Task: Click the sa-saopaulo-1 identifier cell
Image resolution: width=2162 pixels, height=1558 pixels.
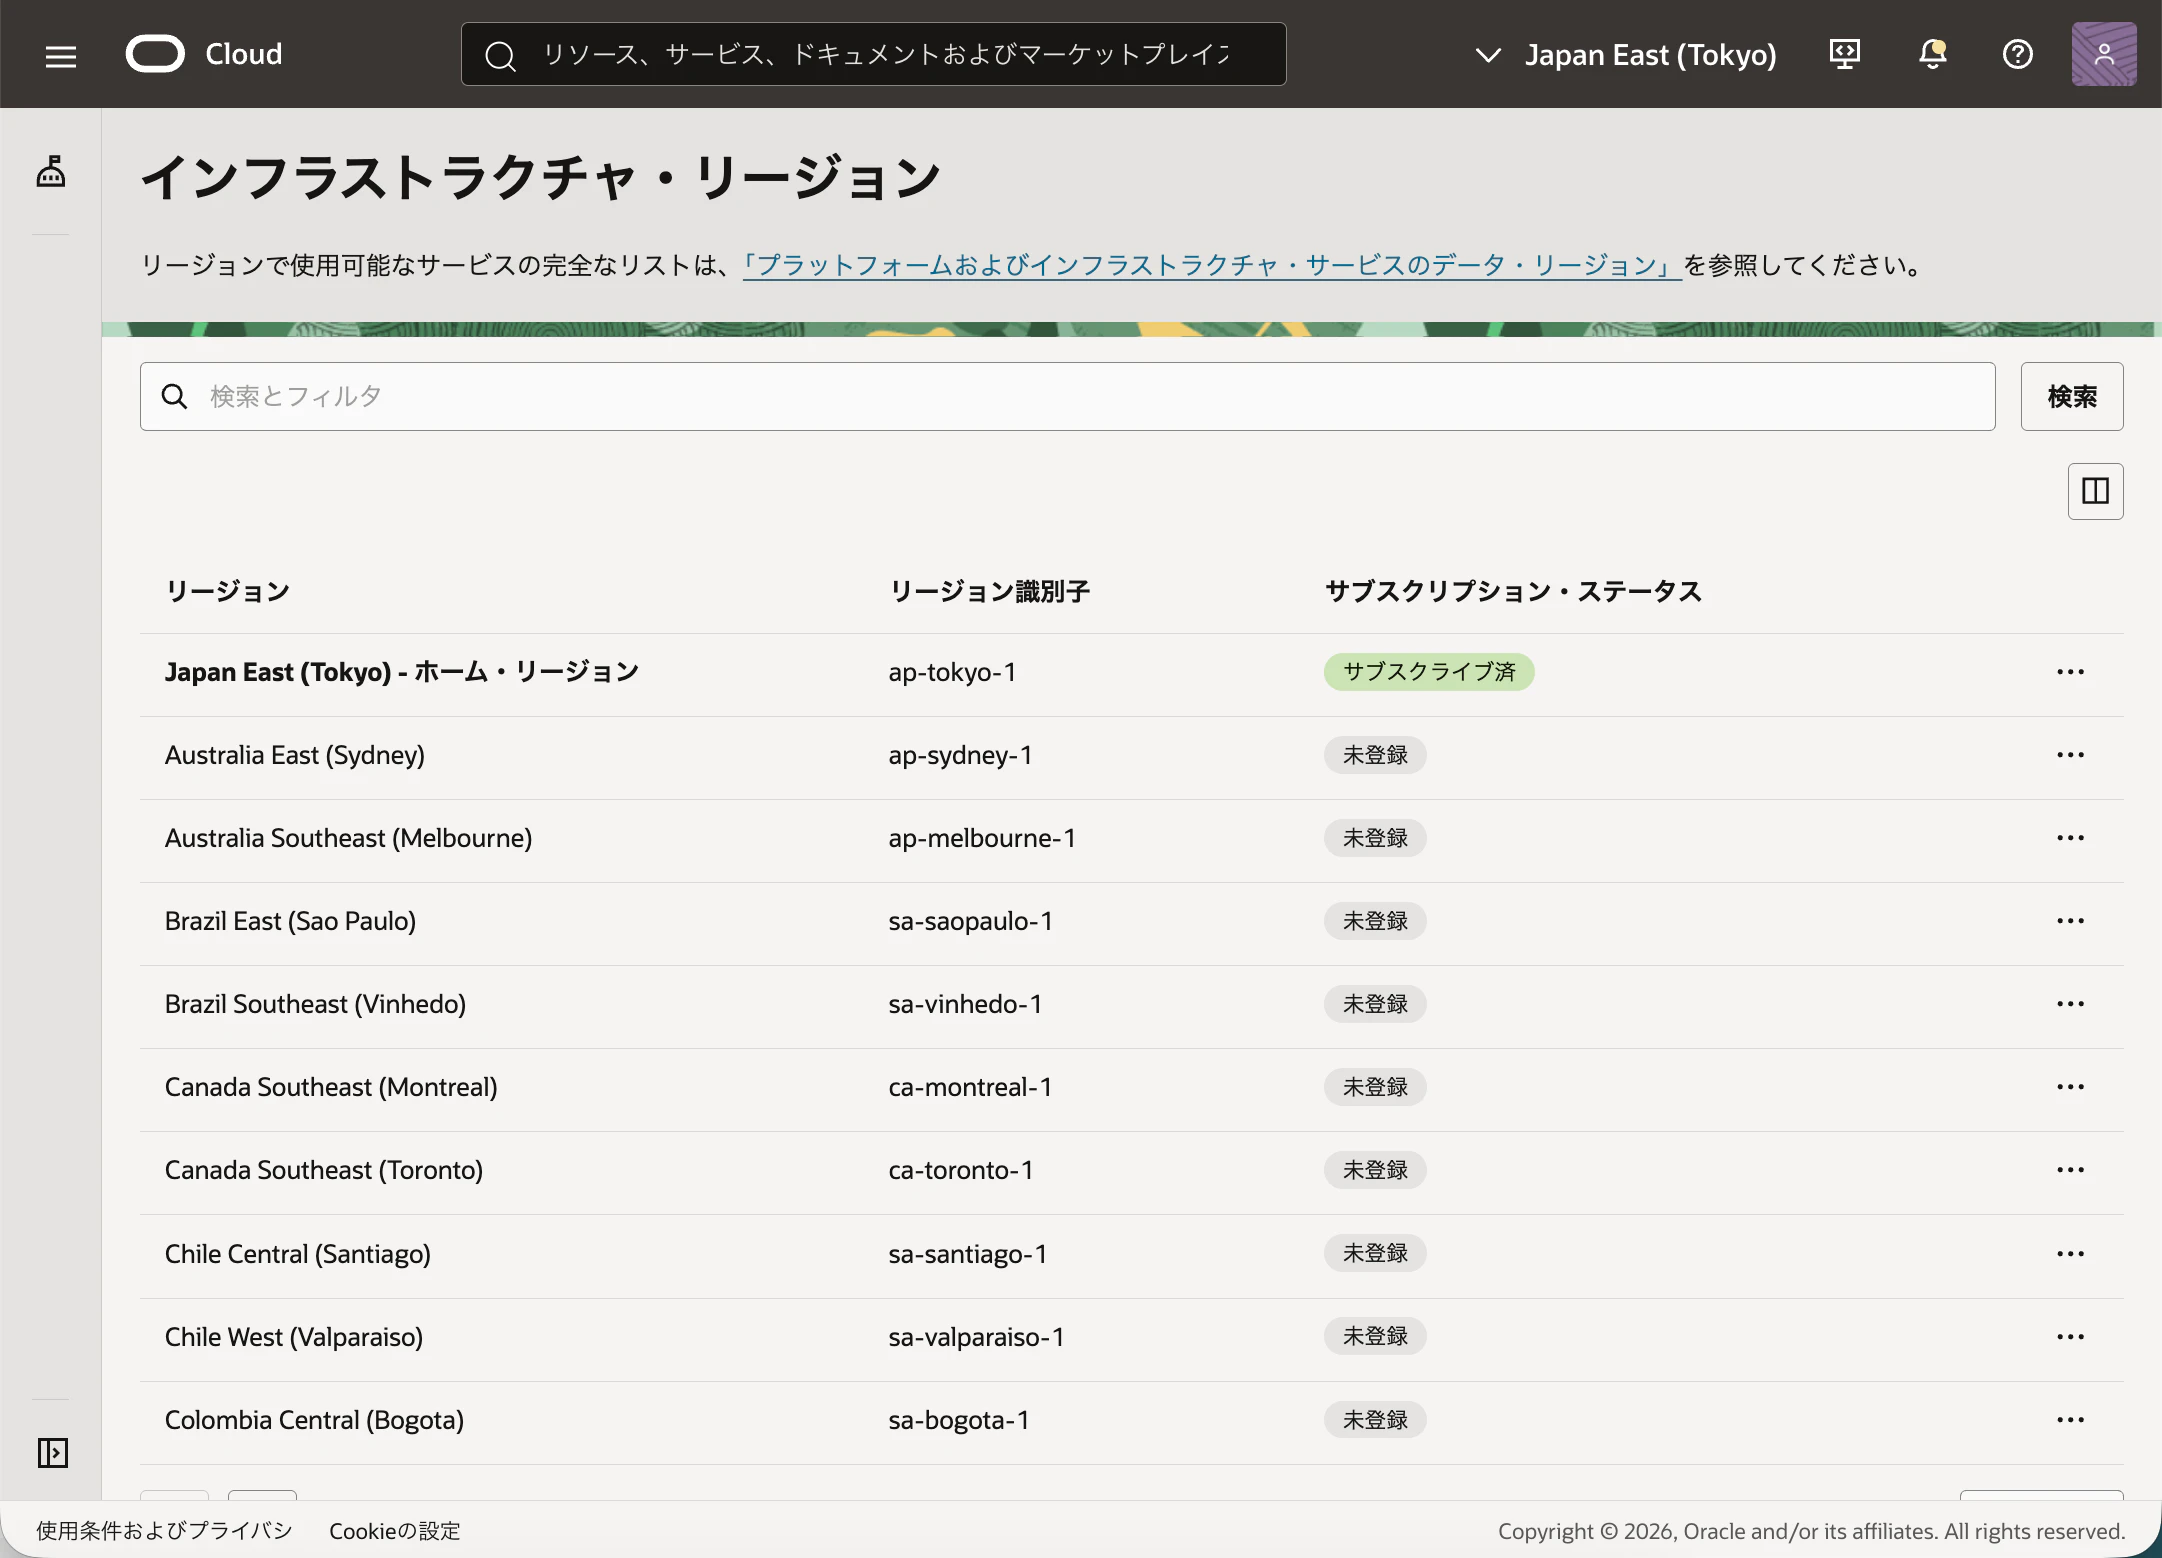Action: [x=971, y=921]
